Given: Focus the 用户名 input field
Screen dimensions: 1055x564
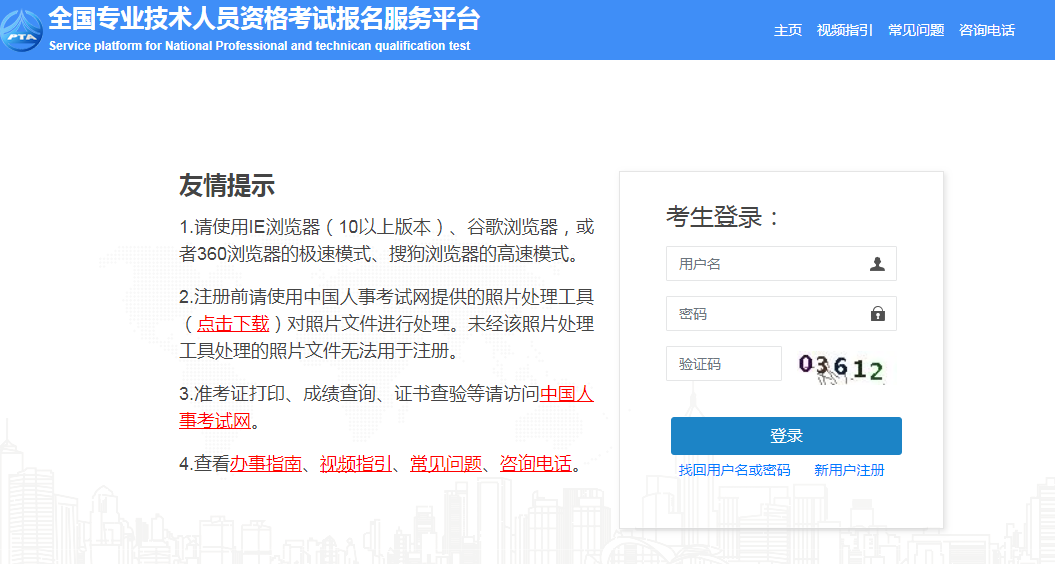Looking at the screenshot, I should tap(765, 264).
